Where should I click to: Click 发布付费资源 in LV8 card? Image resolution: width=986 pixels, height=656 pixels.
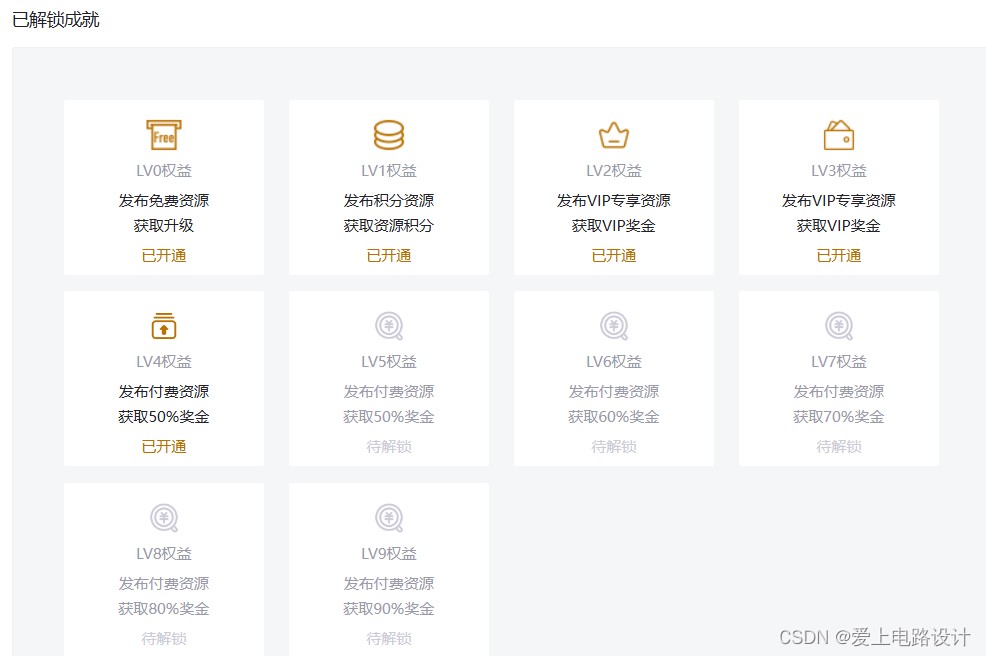[163, 584]
